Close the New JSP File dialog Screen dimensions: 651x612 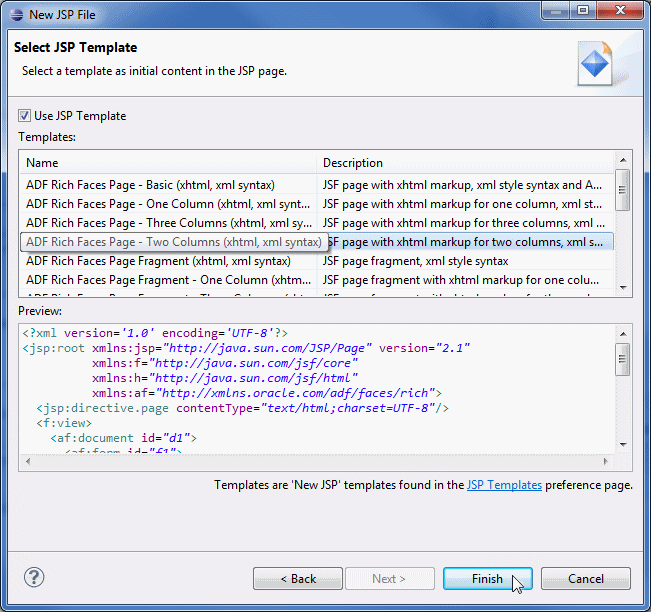(x=620, y=10)
